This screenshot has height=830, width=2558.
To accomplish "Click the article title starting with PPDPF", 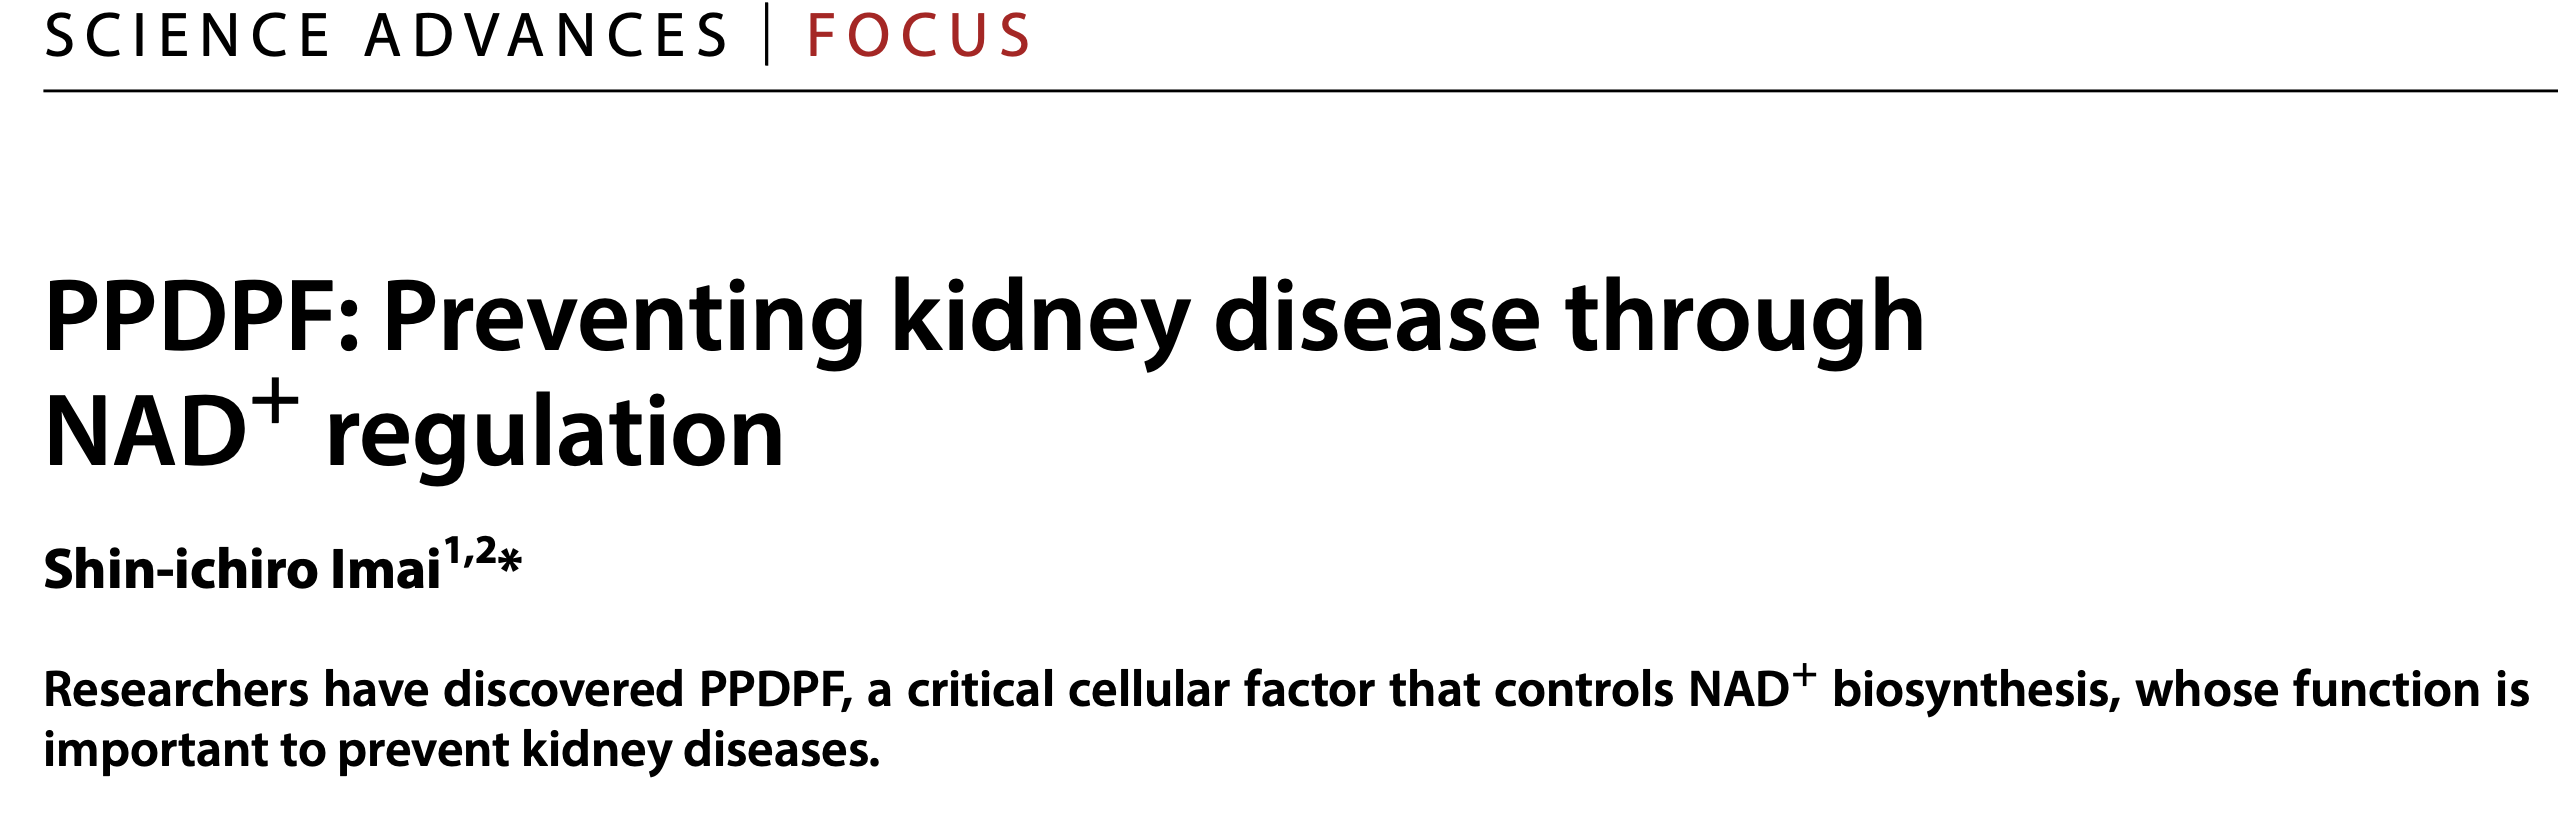I will (984, 374).
